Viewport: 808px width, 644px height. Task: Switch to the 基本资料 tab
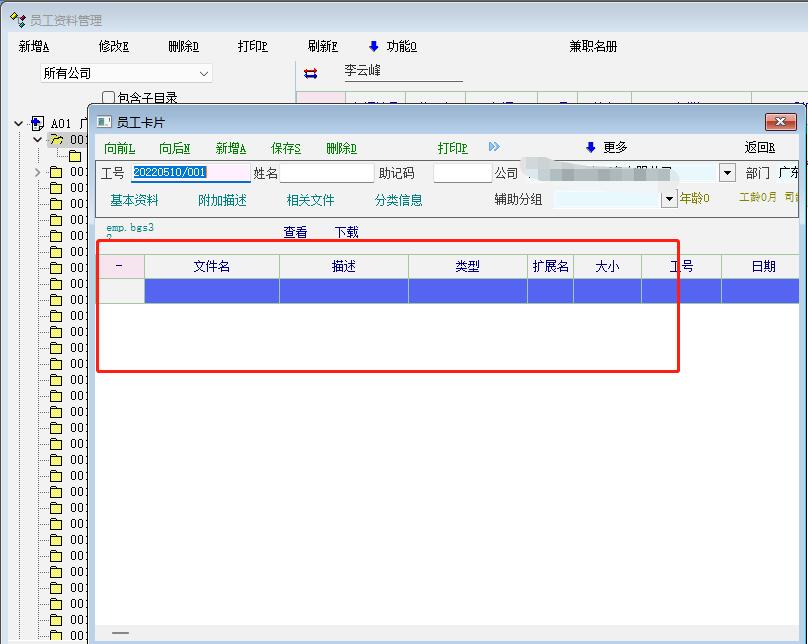pyautogui.click(x=134, y=200)
